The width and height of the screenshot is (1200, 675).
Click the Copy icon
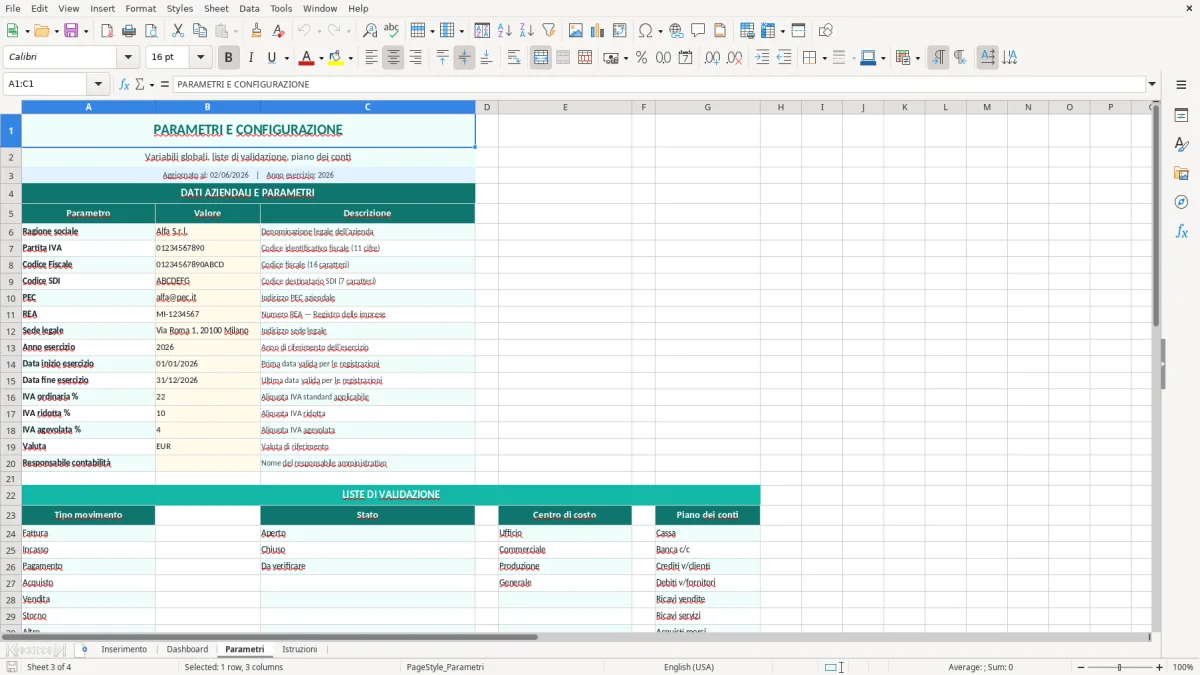click(199, 31)
